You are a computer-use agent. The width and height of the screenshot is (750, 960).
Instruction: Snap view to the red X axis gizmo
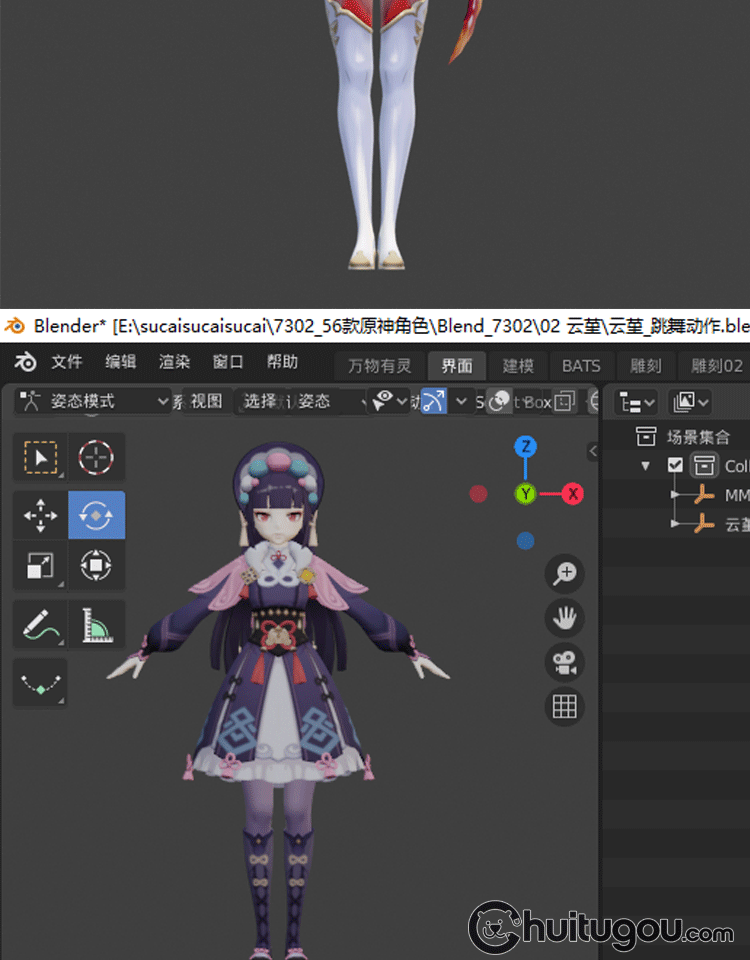572,493
